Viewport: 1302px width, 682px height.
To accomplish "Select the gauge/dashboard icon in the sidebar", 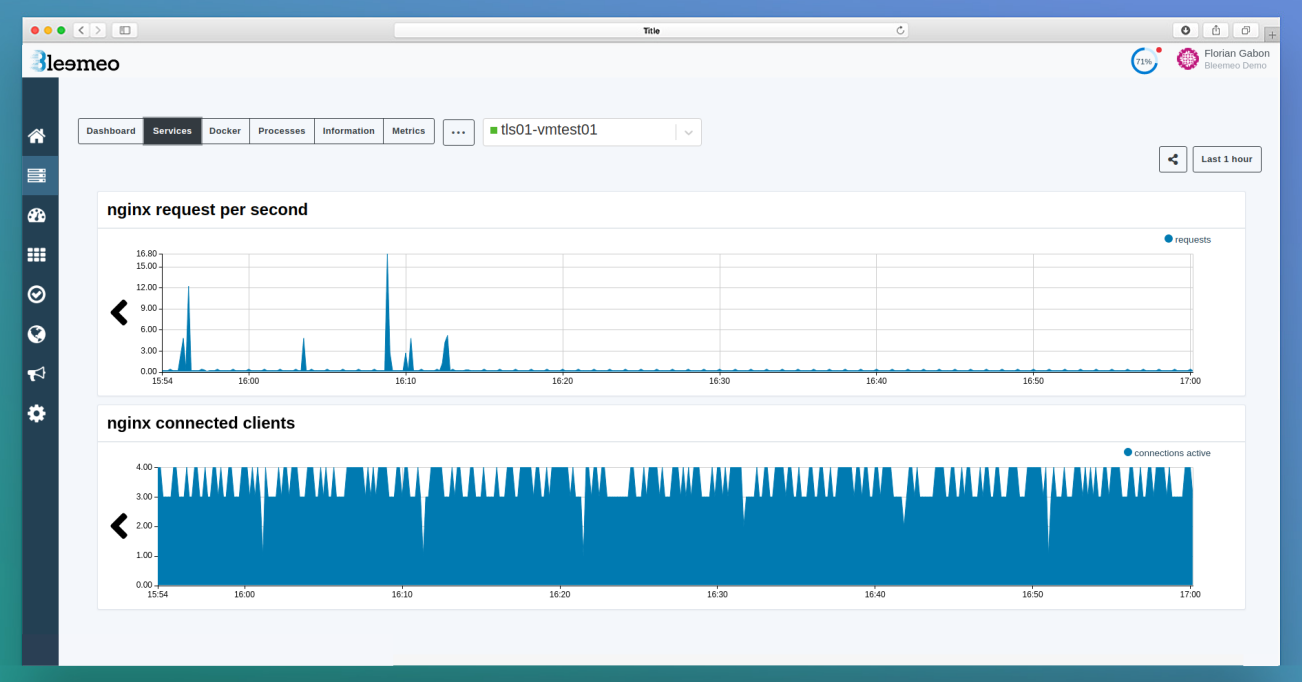I will 37,214.
